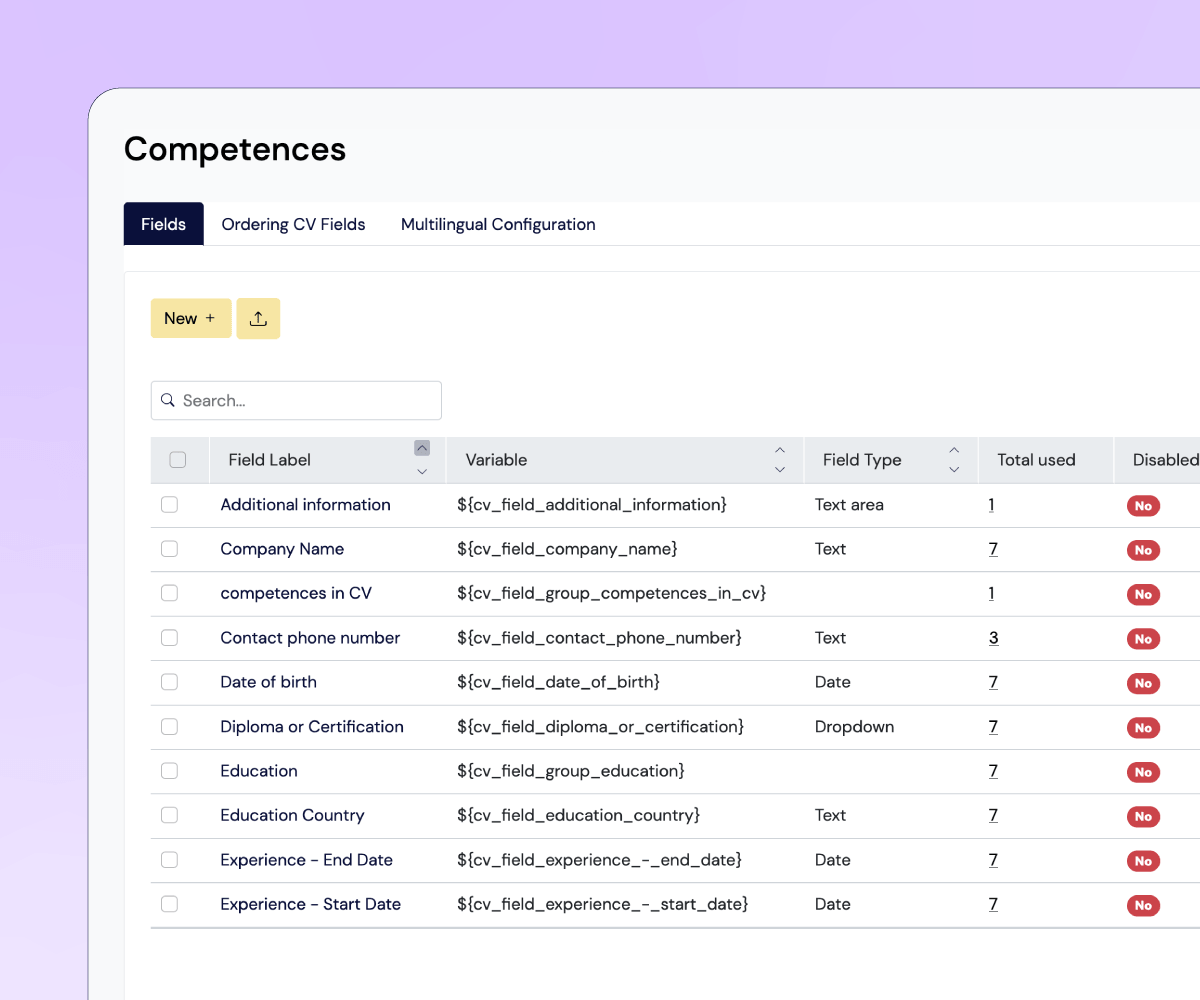Click total used count for Additional information
Viewport: 1200px width, 1000px height.
991,505
